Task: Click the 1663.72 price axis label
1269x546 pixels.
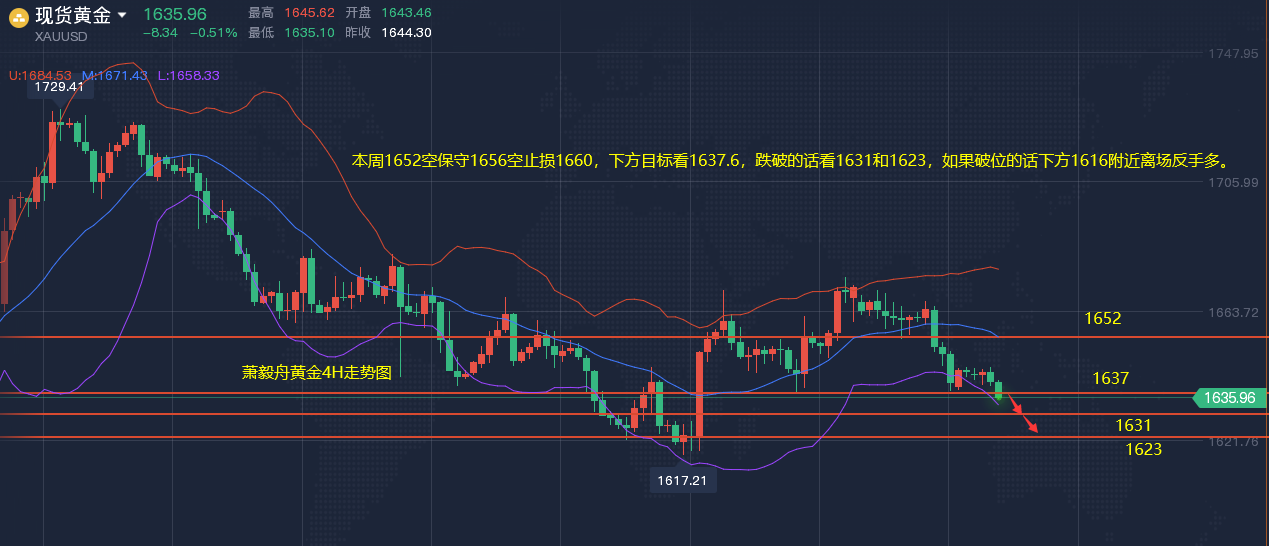Action: point(1232,312)
